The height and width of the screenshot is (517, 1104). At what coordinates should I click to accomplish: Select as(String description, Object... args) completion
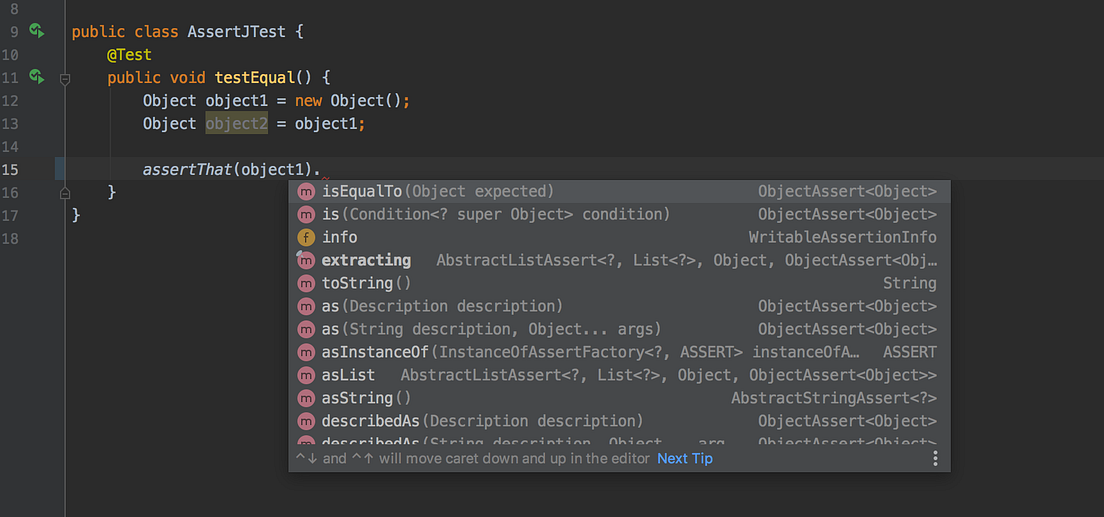pos(620,329)
